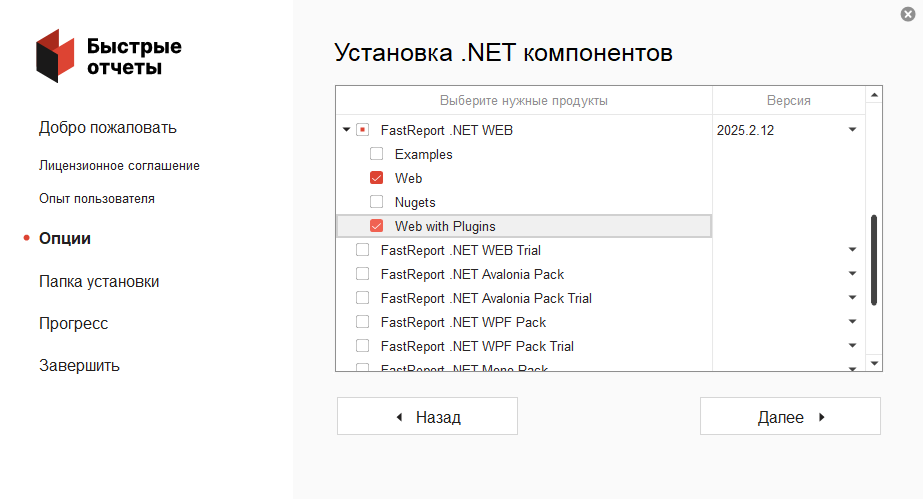Click scrollbar up arrow in product list
The image size is (923, 499).
click(x=874, y=96)
